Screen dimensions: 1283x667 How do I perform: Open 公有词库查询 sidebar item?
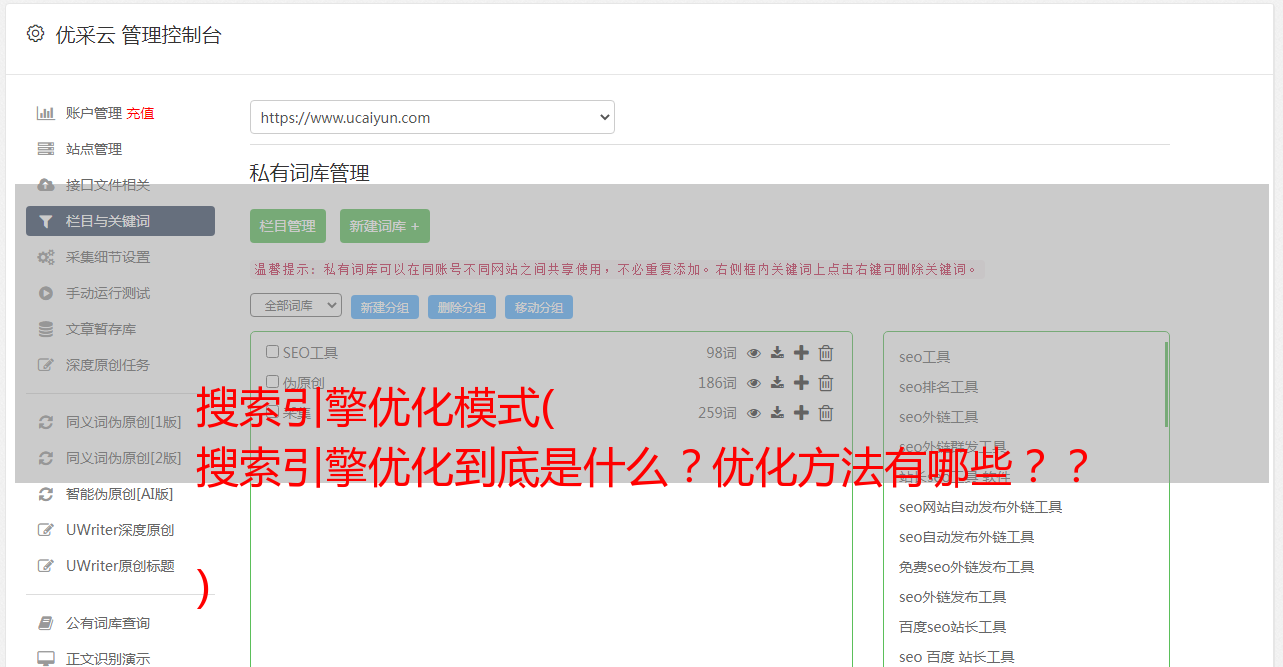pos(108,623)
